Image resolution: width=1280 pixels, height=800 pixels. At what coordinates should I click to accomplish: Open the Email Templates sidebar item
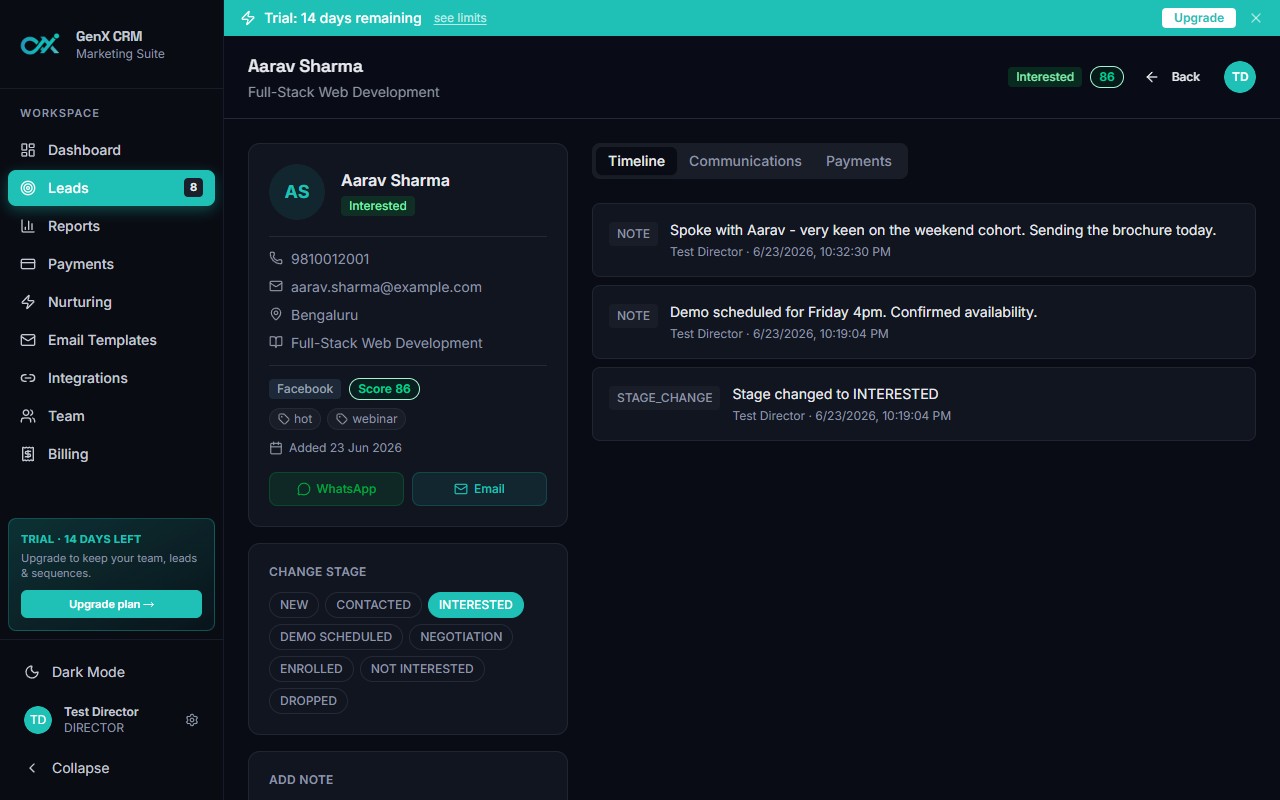point(111,340)
